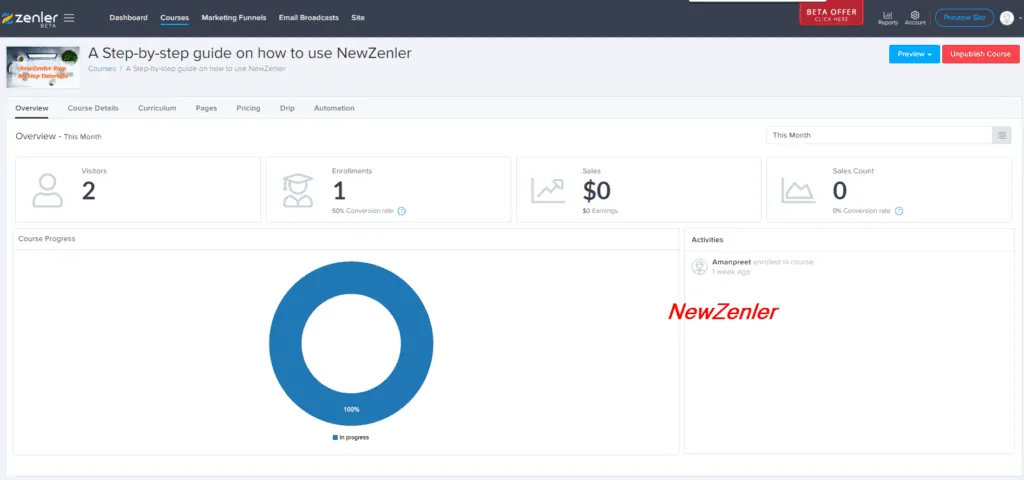Click the user avatar in the top right
The height and width of the screenshot is (480, 1024).
pos(1006,18)
